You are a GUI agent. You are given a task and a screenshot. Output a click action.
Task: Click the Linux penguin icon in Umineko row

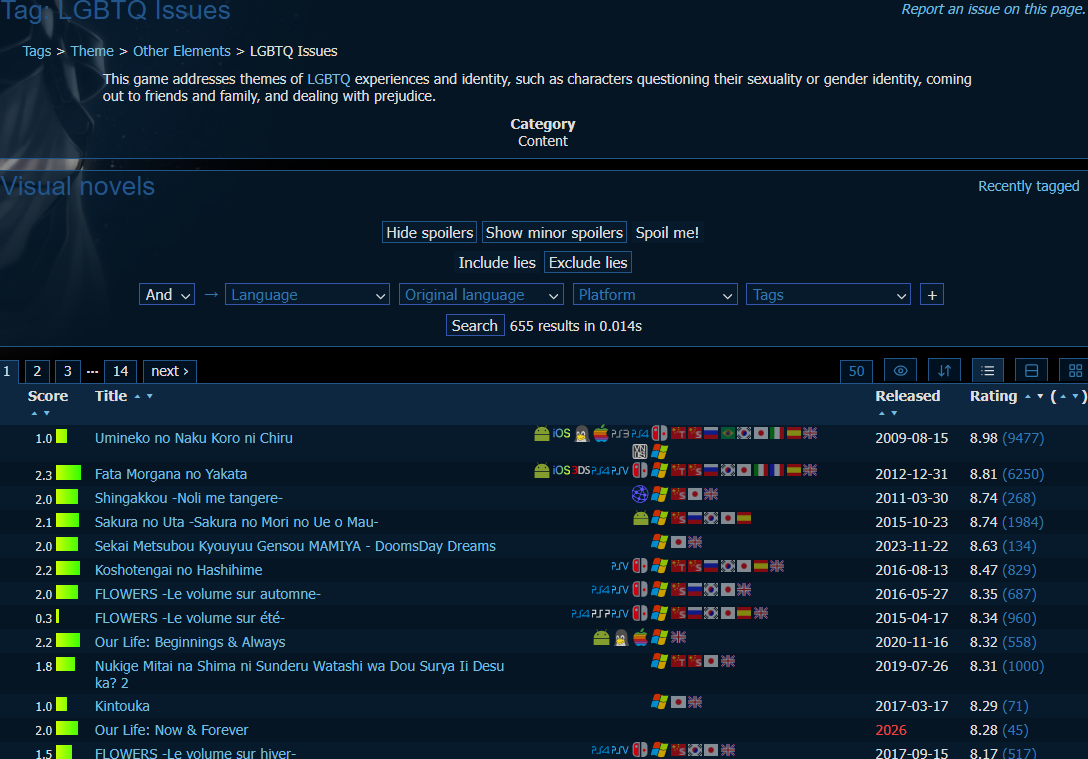click(x=581, y=434)
